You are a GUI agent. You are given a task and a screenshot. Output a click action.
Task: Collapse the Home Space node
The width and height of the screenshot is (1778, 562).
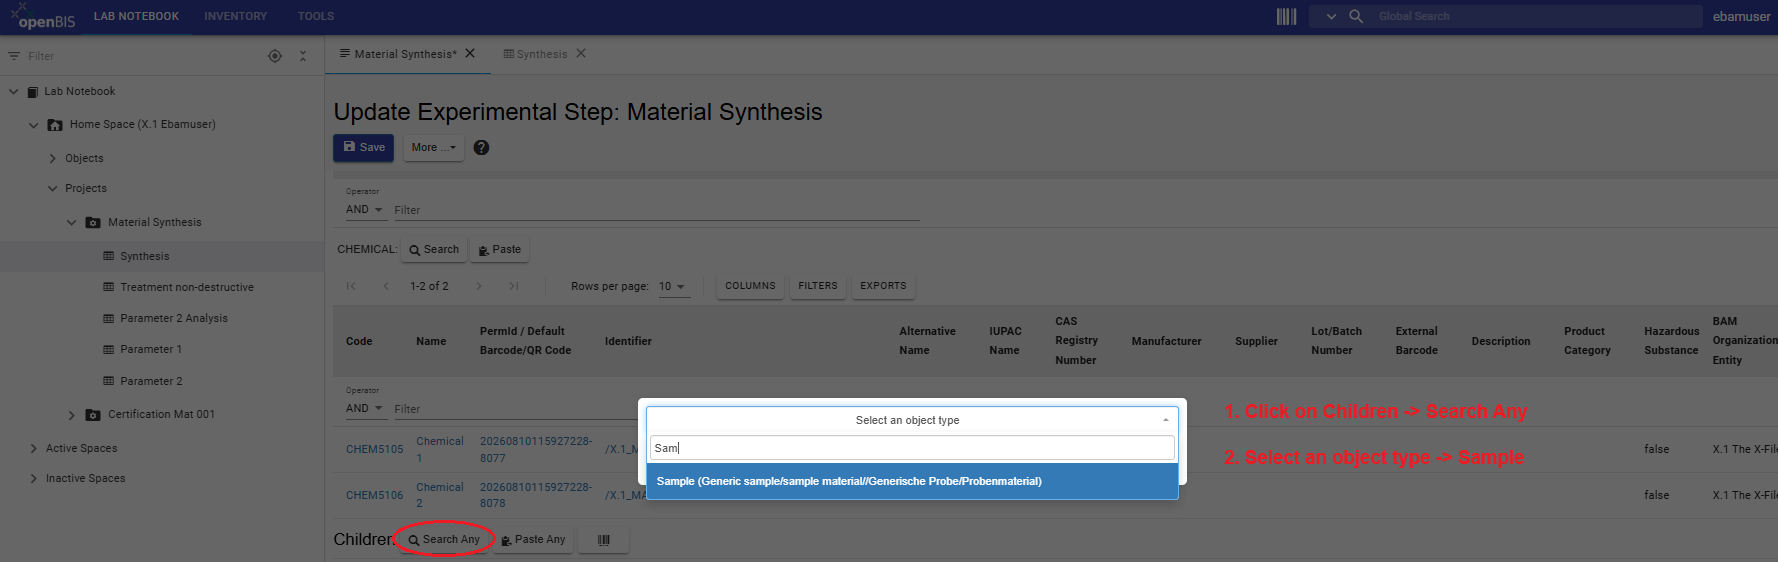click(x=34, y=125)
